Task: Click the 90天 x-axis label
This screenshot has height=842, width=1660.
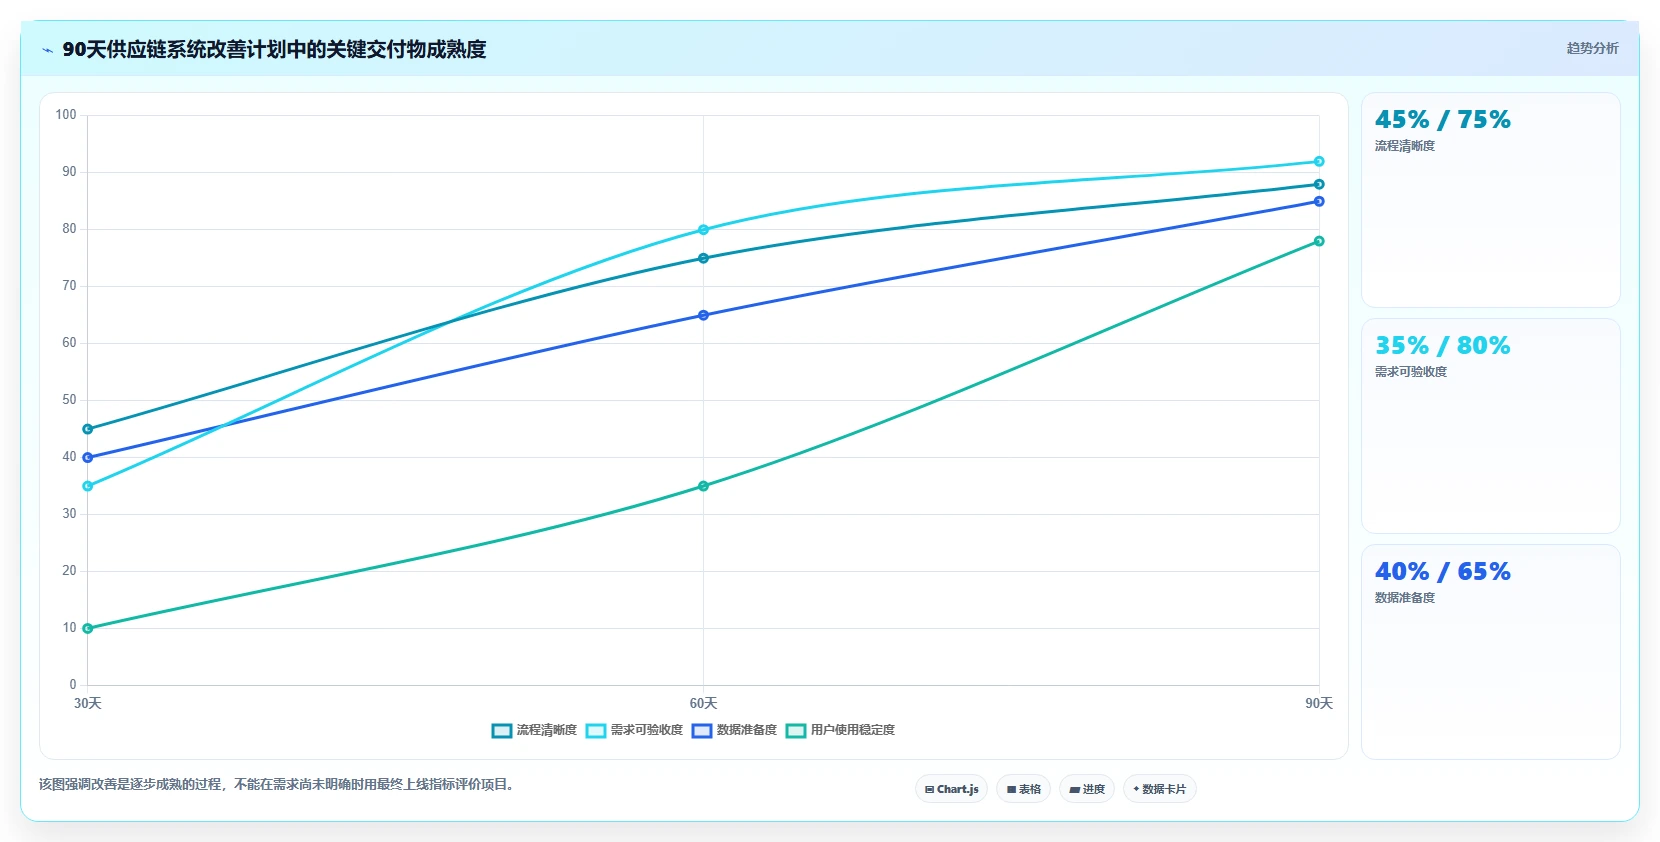Action: coord(1319,704)
